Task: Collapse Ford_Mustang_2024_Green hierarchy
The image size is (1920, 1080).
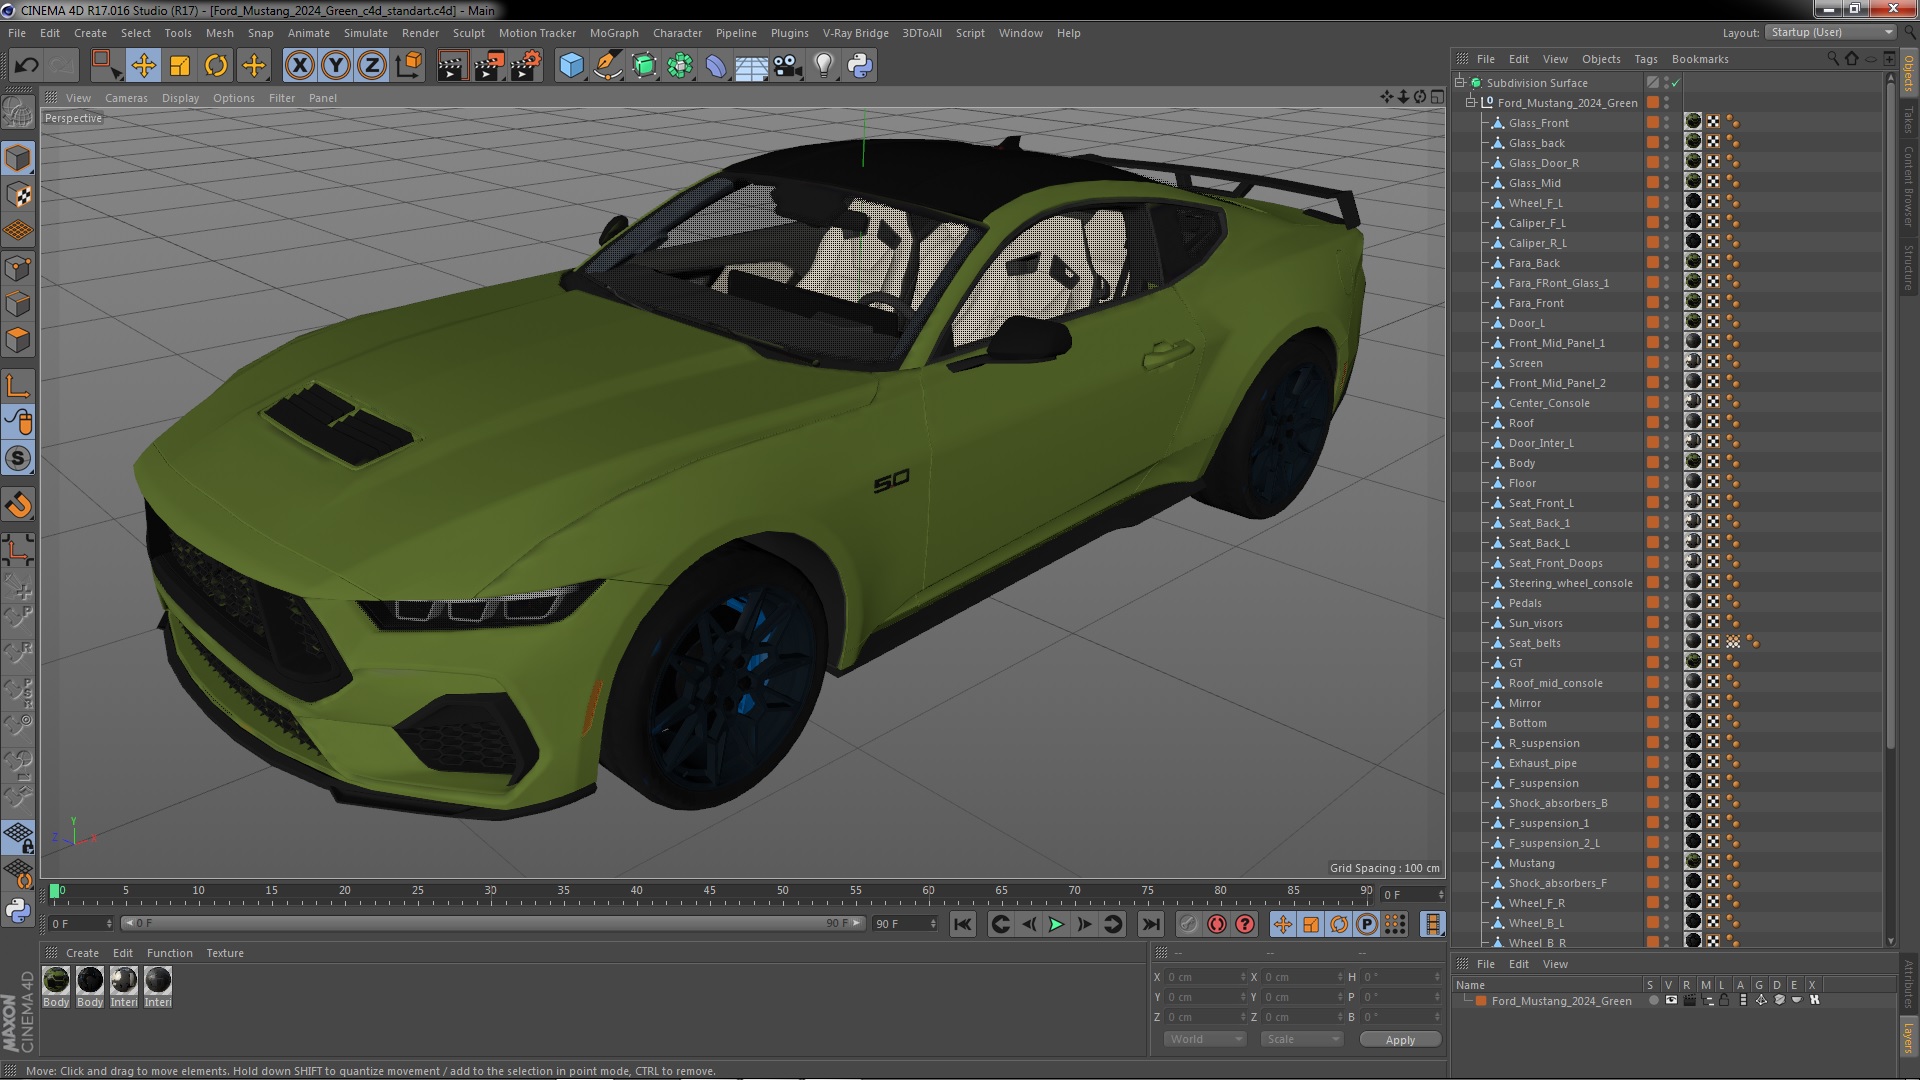Action: pyautogui.click(x=1471, y=103)
